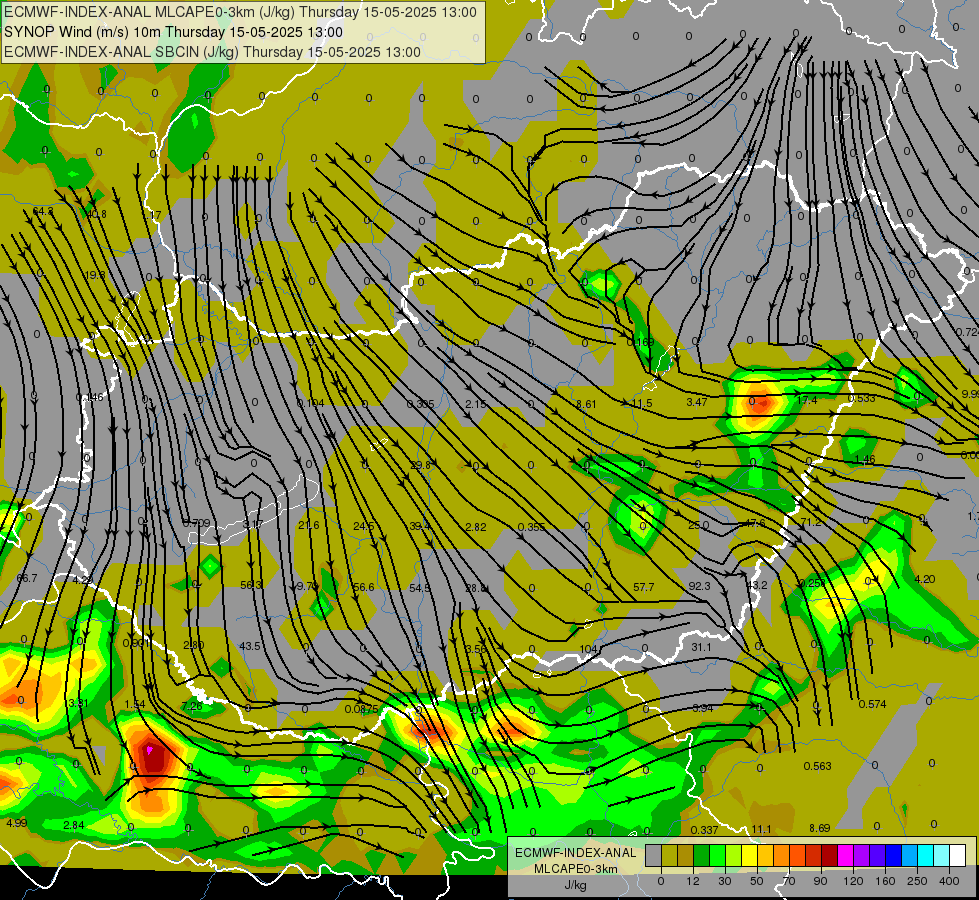Click the map value '54.5'
Screen dimensions: 979x900
pos(420,588)
